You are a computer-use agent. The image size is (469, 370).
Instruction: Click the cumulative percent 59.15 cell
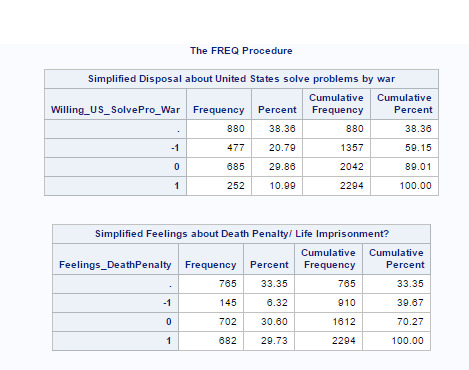pos(404,148)
